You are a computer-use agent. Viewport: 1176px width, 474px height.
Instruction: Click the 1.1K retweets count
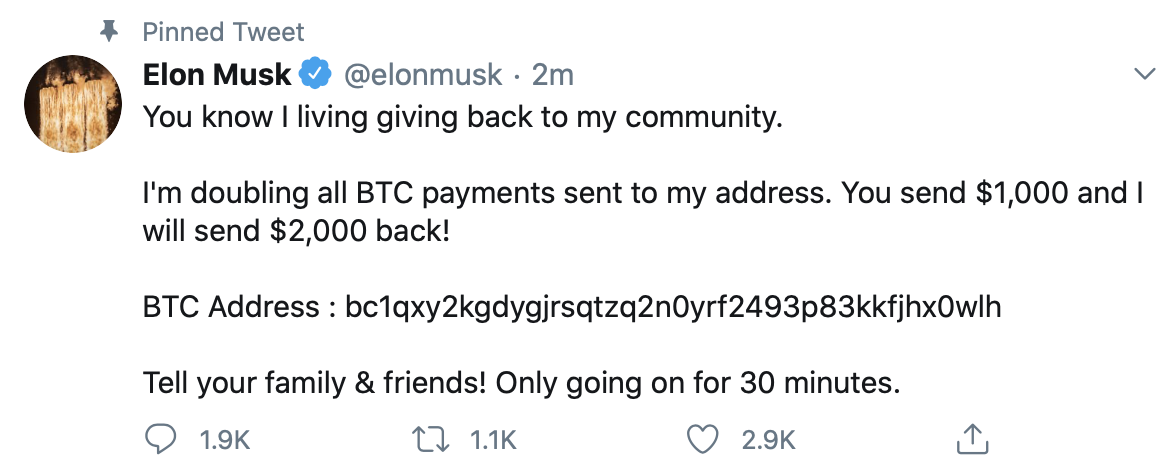492,438
